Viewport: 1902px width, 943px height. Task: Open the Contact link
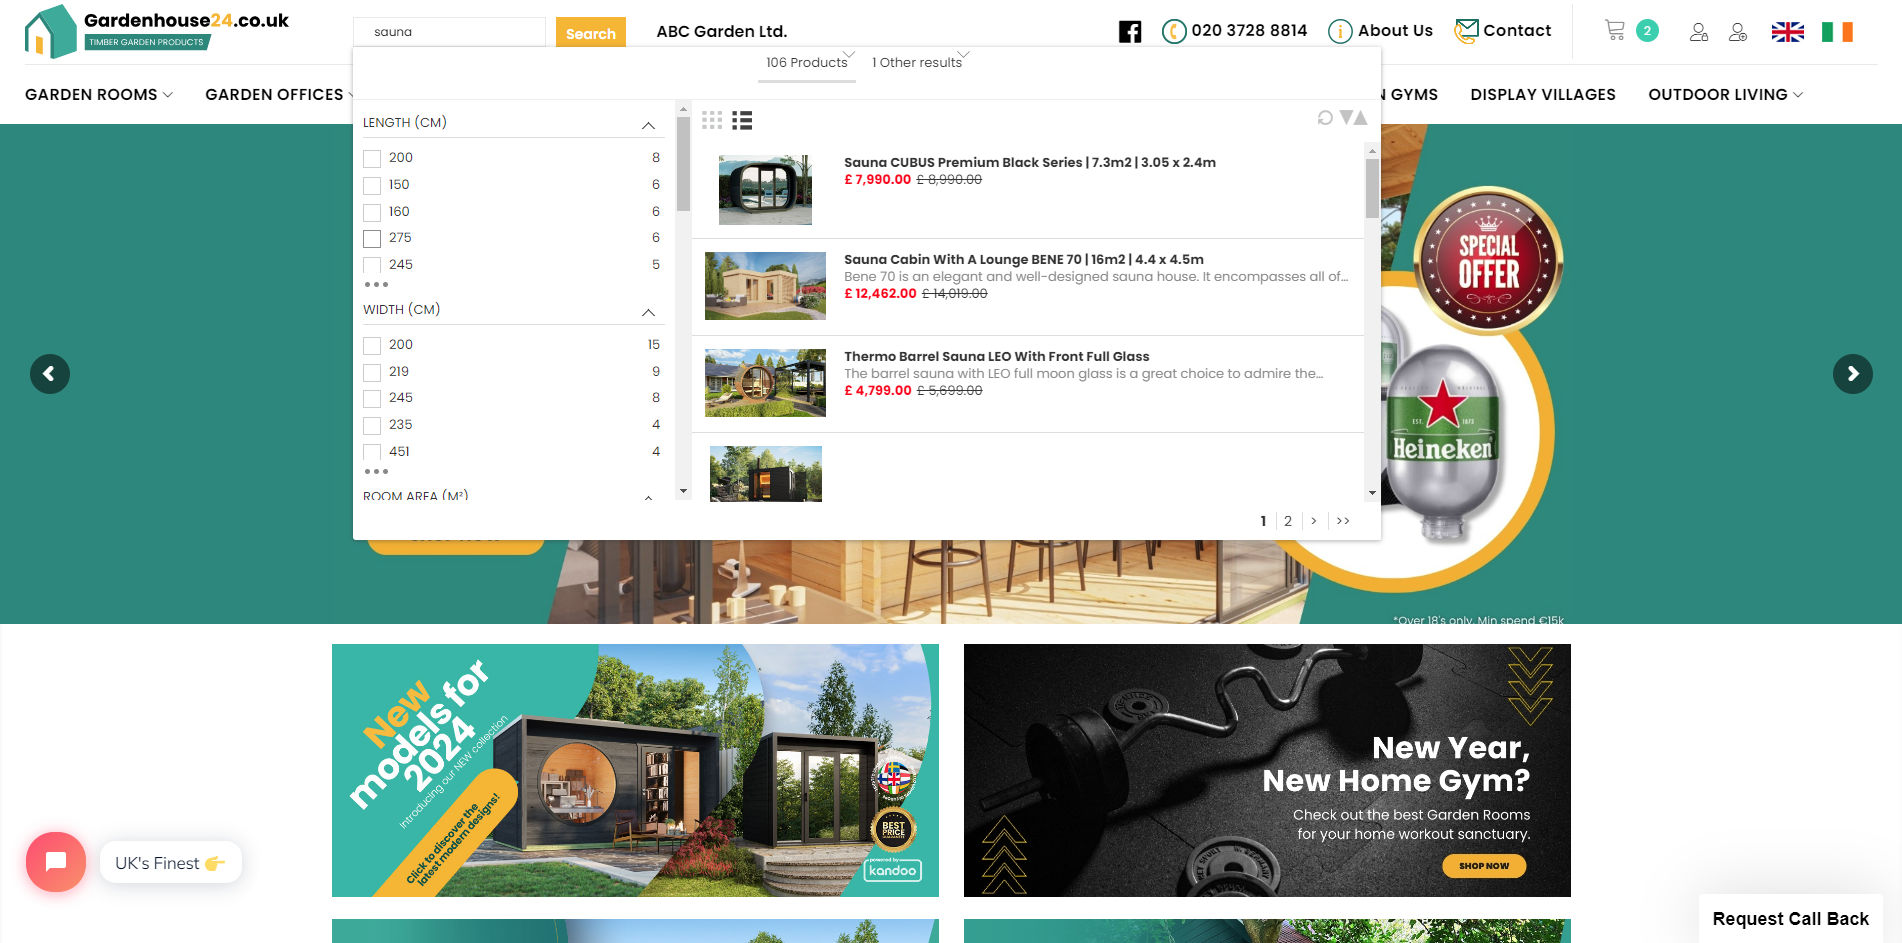[1517, 31]
